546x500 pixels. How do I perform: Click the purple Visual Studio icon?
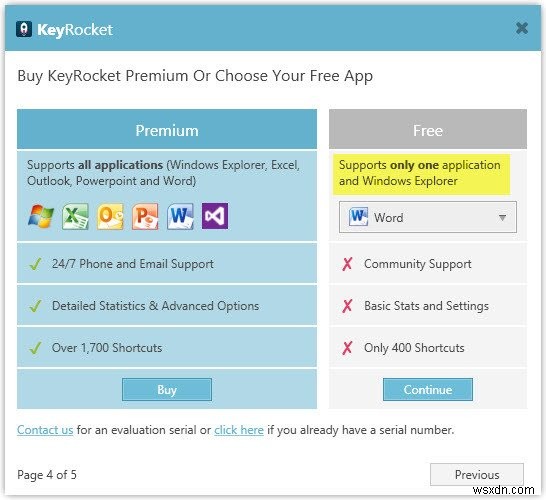215,216
